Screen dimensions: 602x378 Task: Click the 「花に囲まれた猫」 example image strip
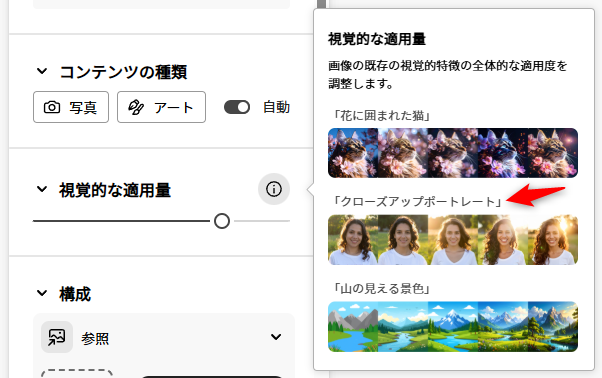click(453, 153)
